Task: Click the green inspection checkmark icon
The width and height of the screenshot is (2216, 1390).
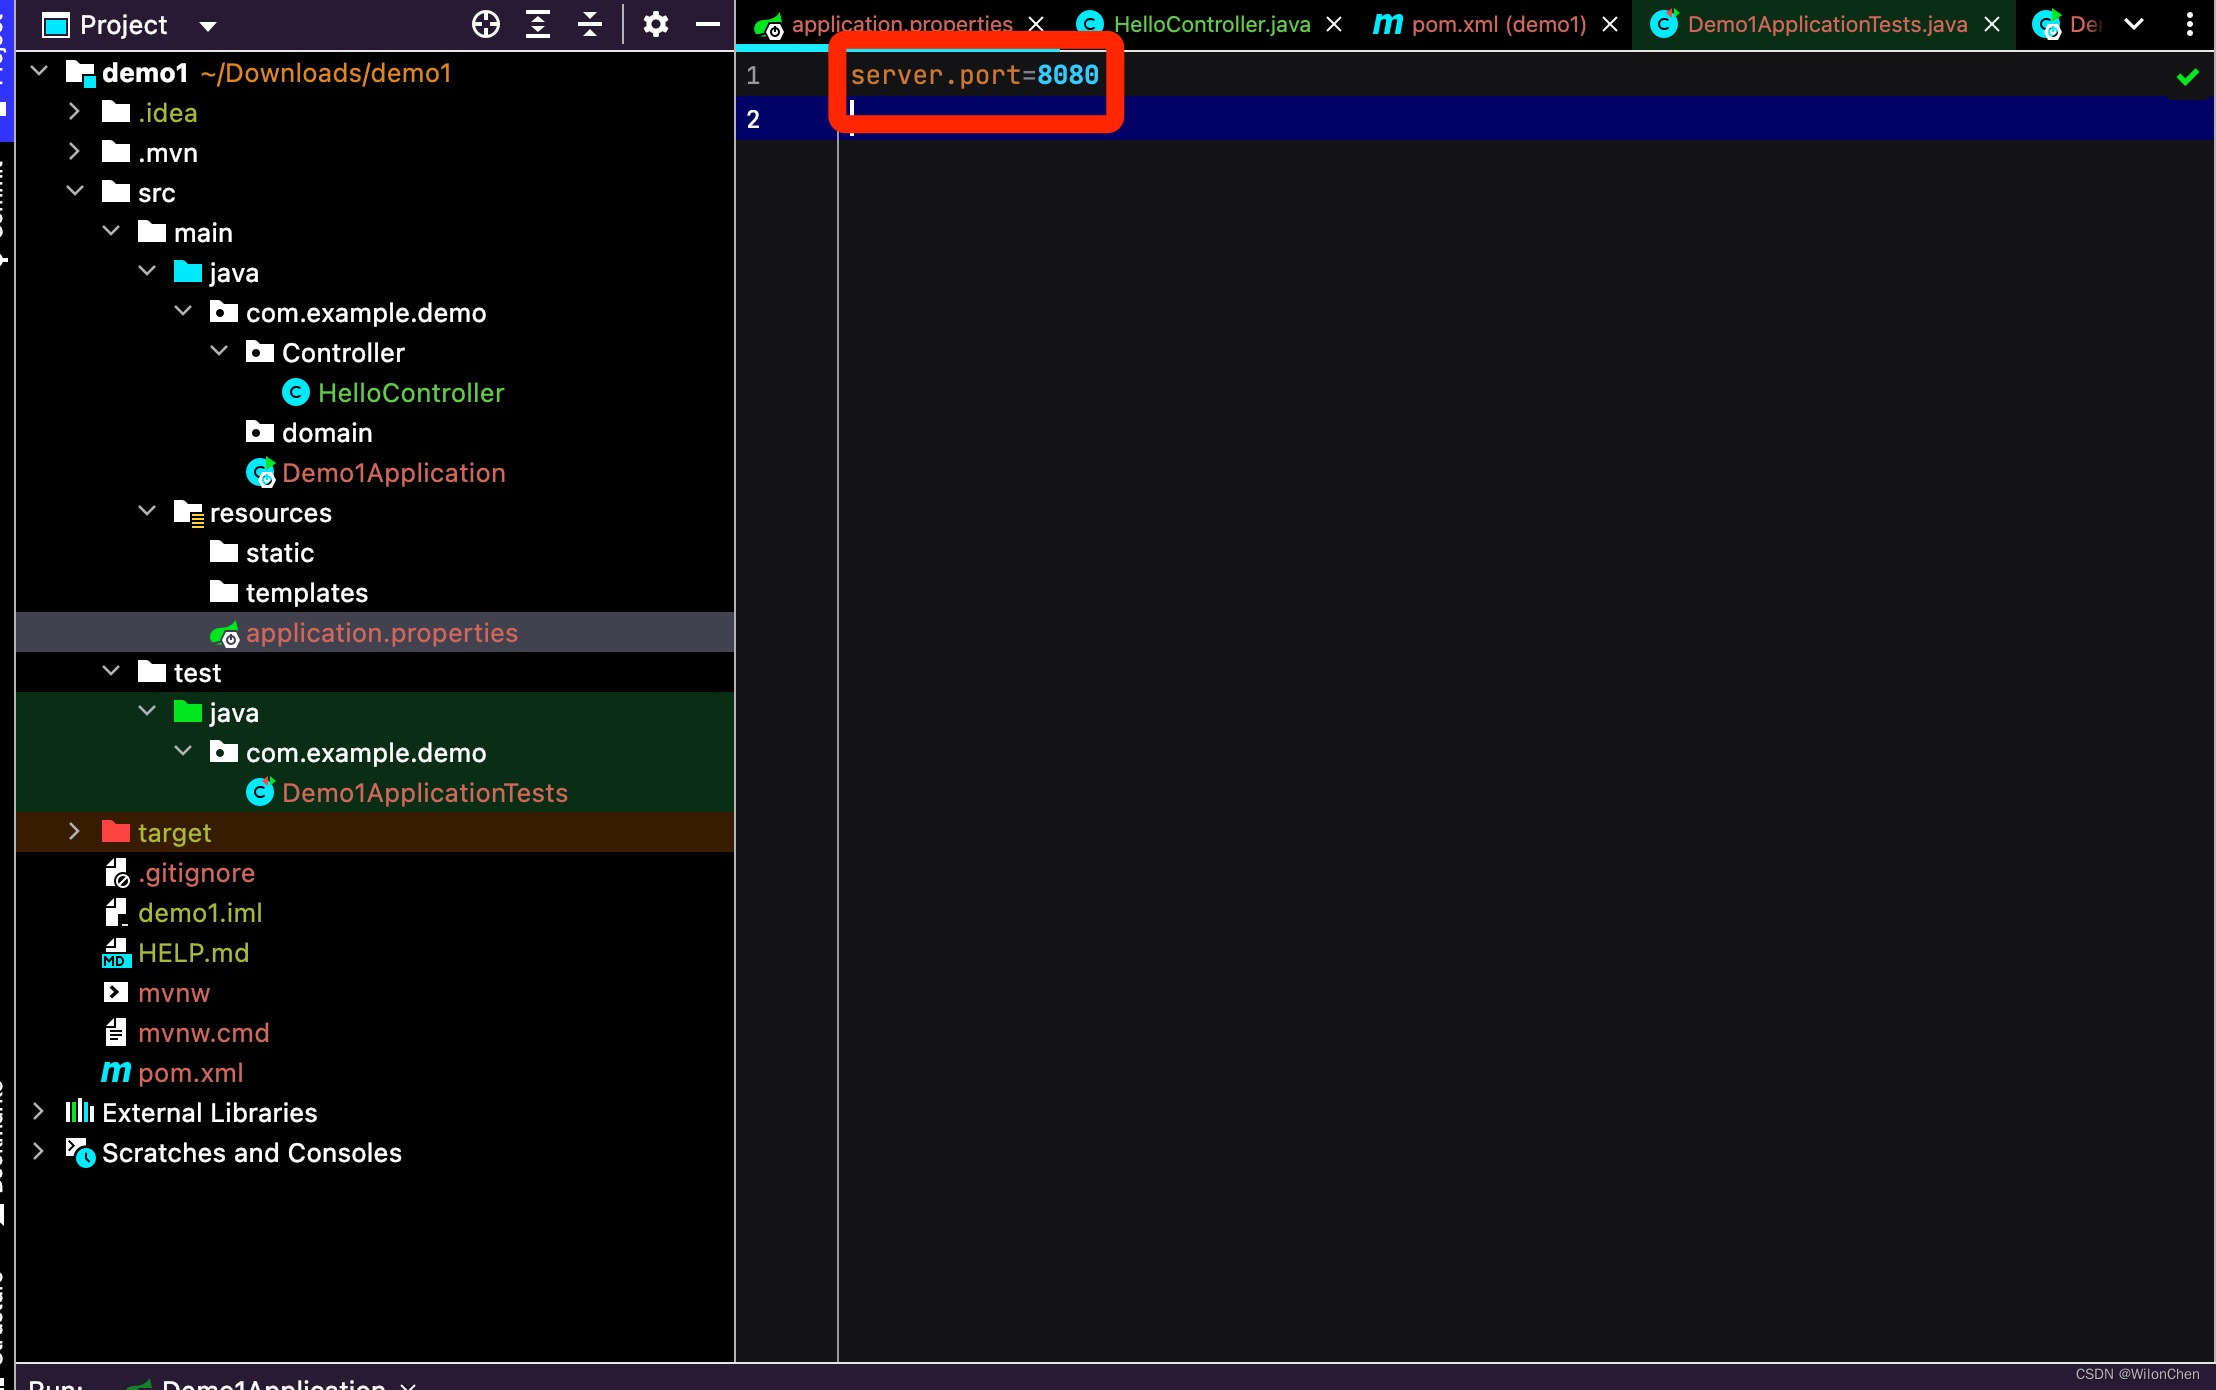Action: tap(2187, 77)
